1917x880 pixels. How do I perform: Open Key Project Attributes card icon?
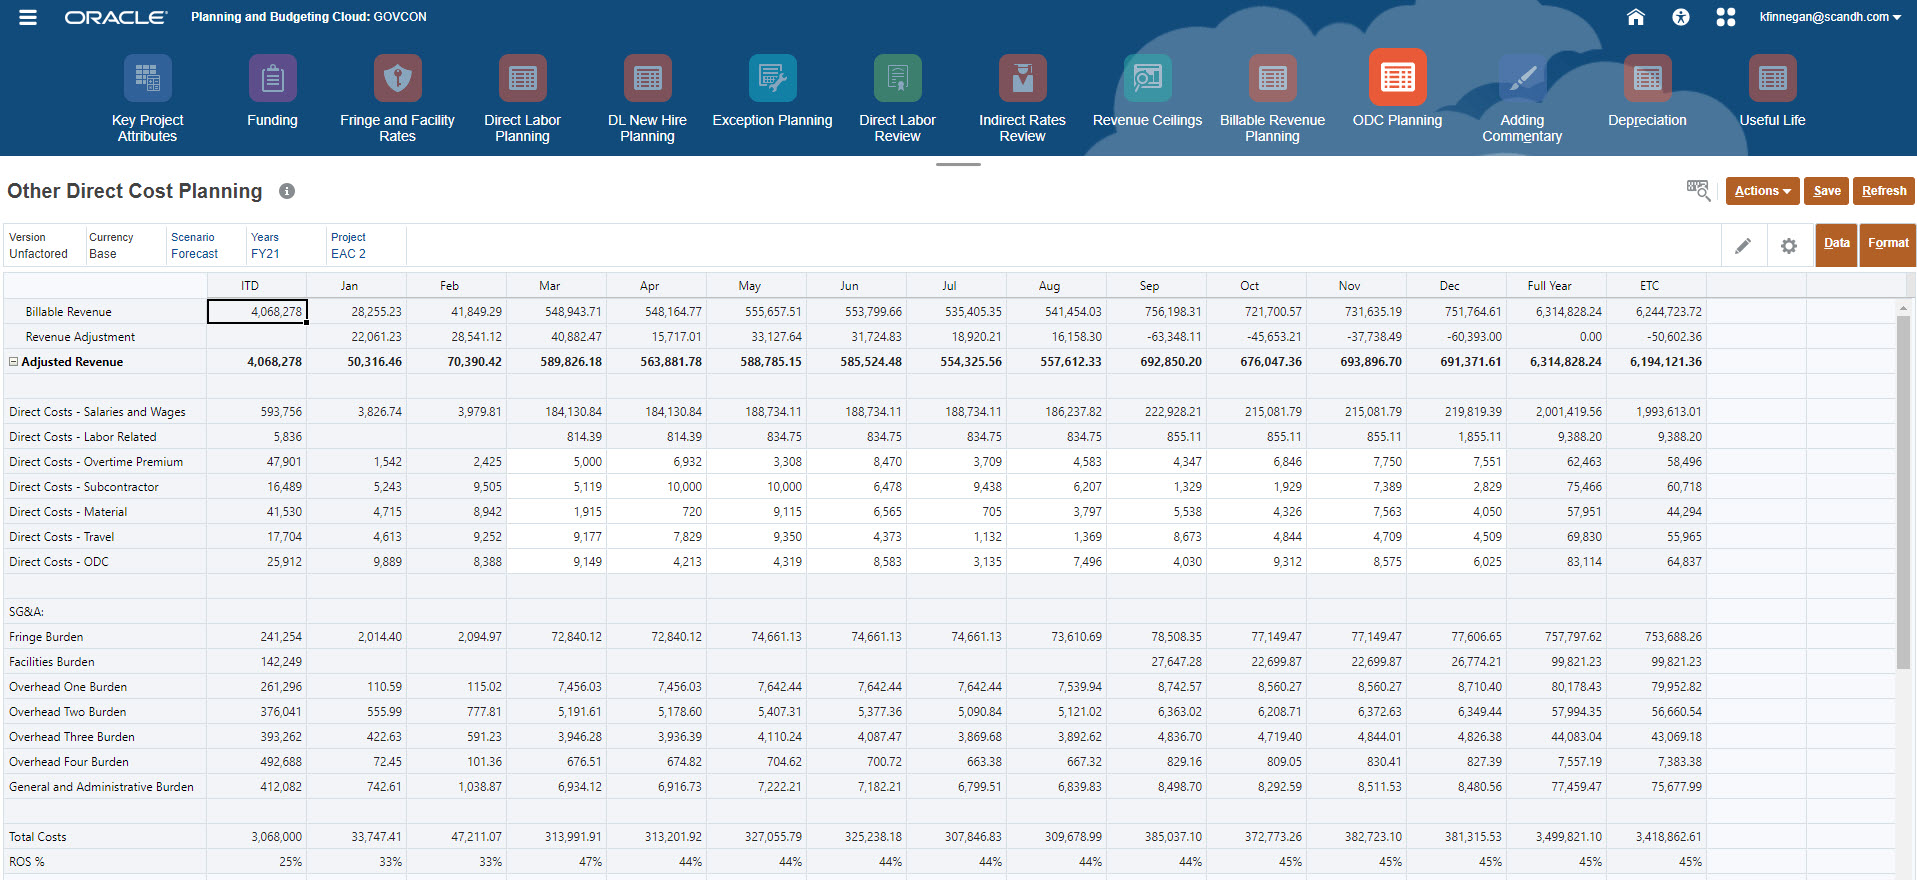click(x=147, y=78)
